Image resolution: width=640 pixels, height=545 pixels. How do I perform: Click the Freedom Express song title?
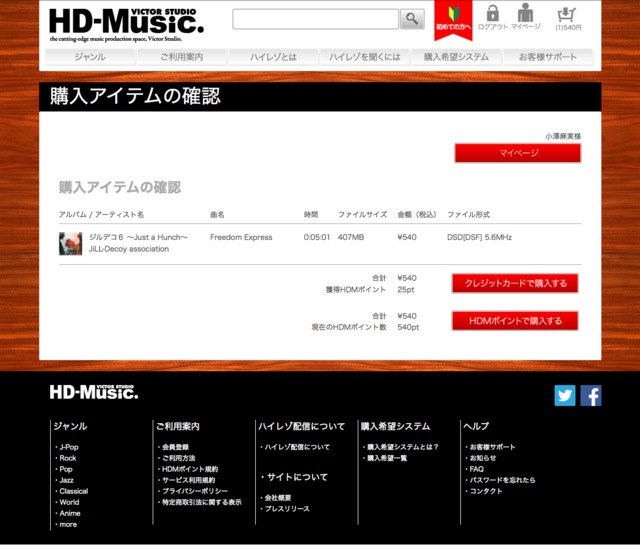click(241, 237)
